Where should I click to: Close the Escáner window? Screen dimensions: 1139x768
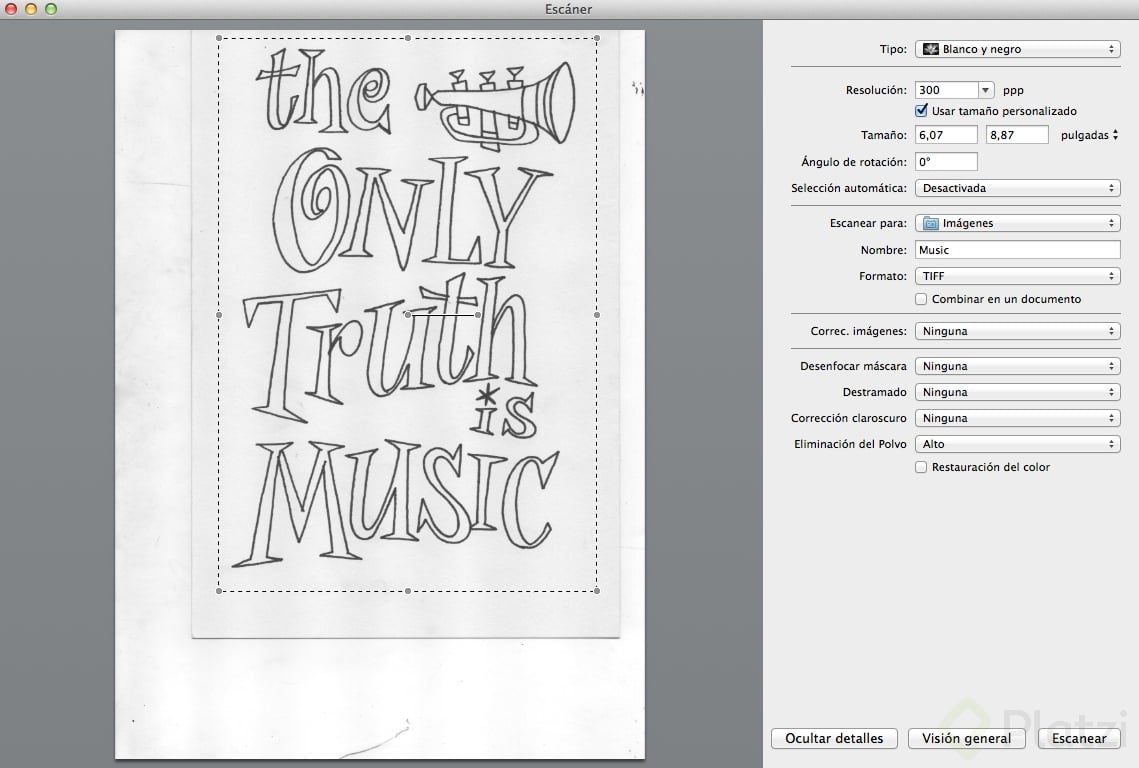click(x=10, y=9)
